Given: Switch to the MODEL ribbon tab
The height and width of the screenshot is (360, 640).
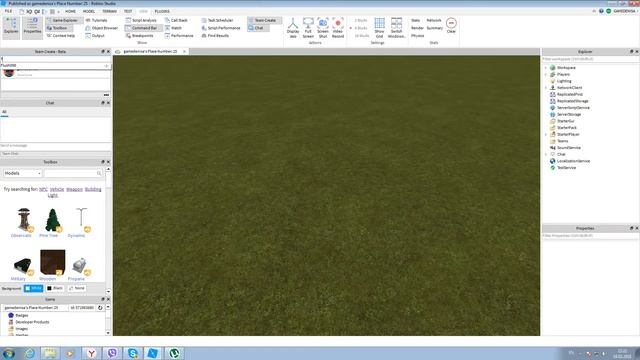Looking at the screenshot, I should coord(89,11).
